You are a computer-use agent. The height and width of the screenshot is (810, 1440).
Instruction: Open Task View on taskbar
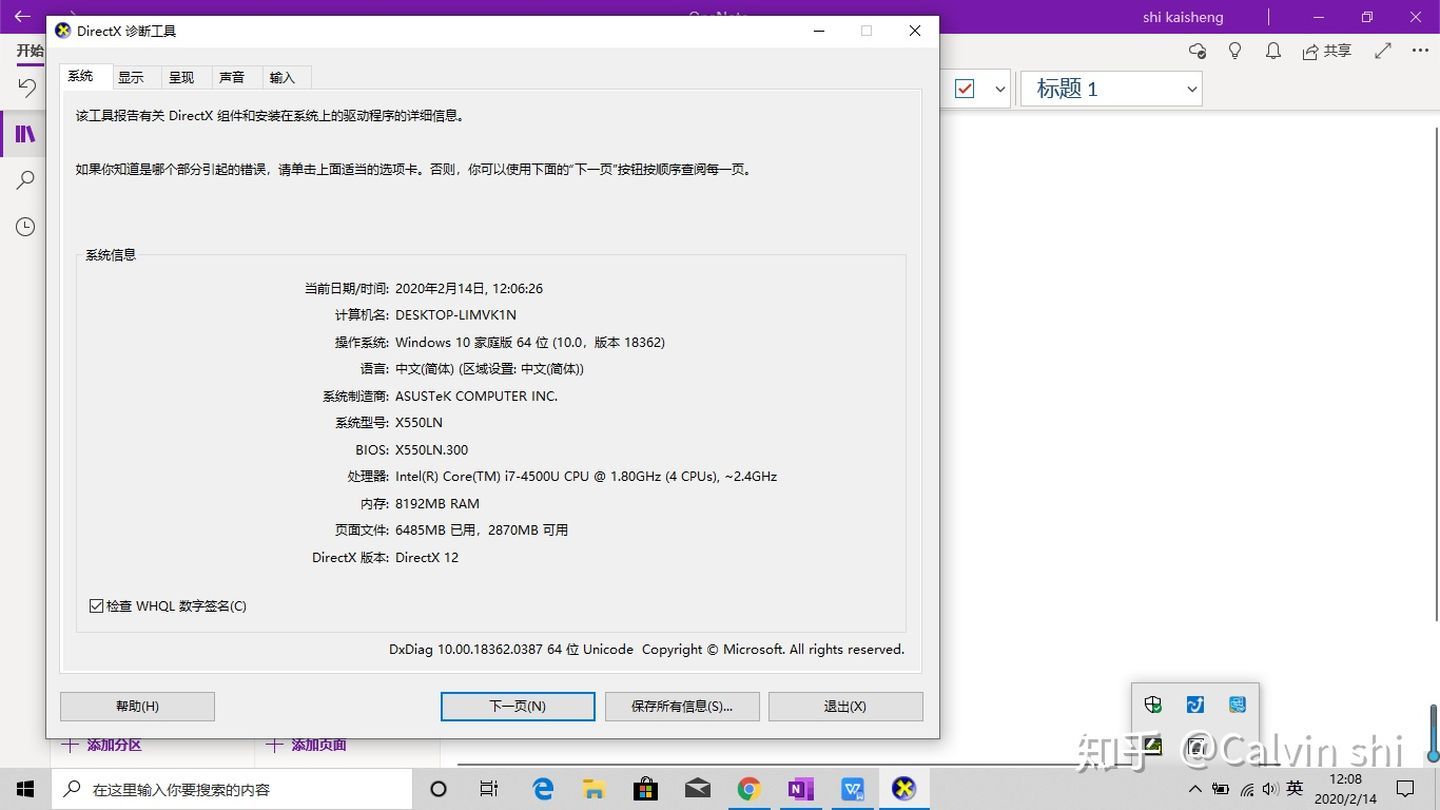tap(489, 789)
